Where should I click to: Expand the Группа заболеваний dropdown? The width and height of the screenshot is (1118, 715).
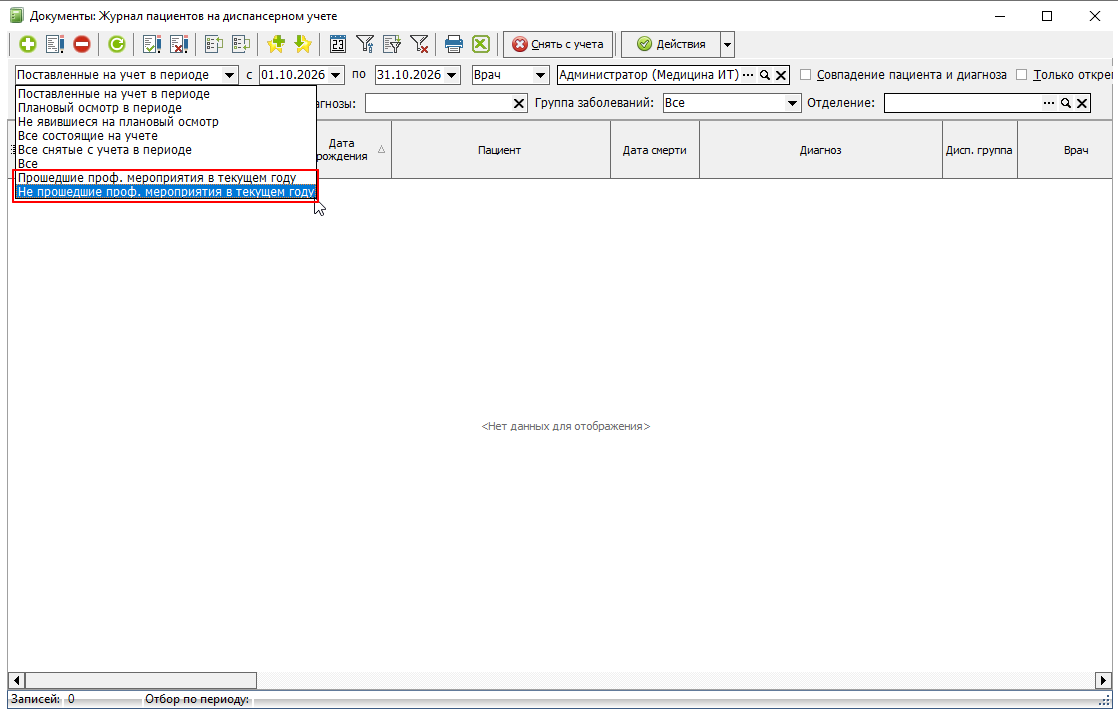click(x=792, y=103)
